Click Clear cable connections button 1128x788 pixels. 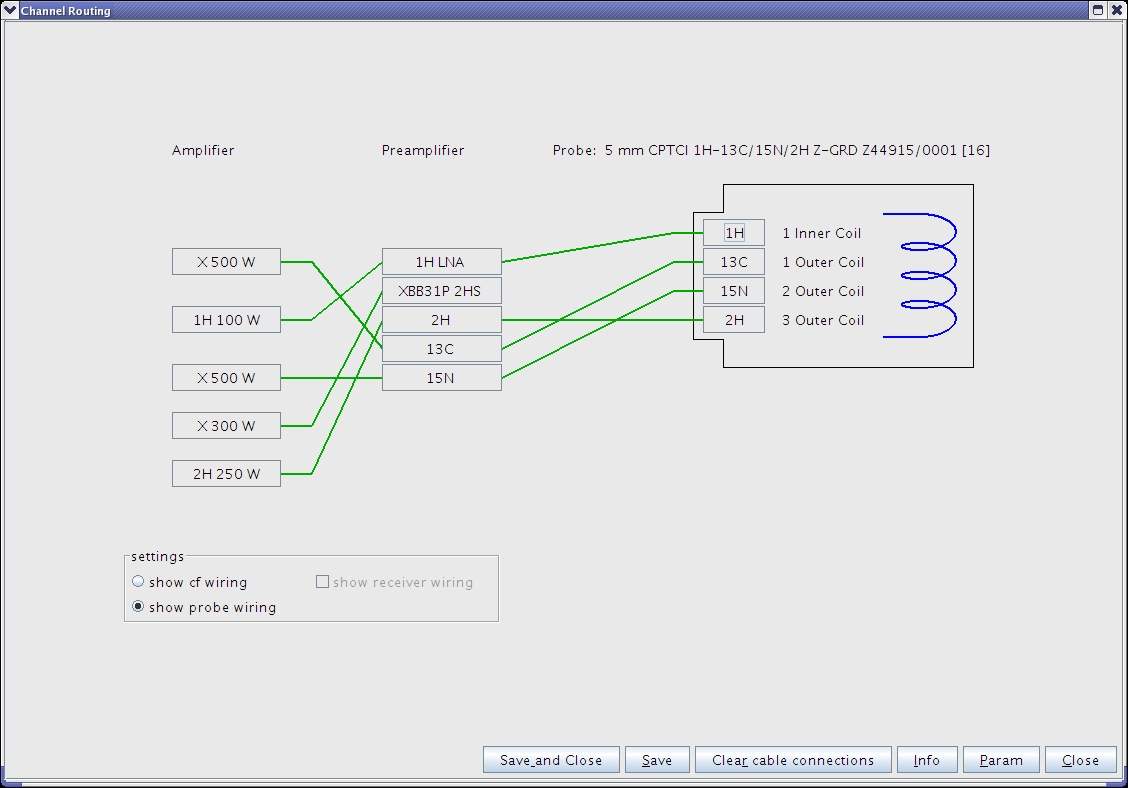pos(792,760)
